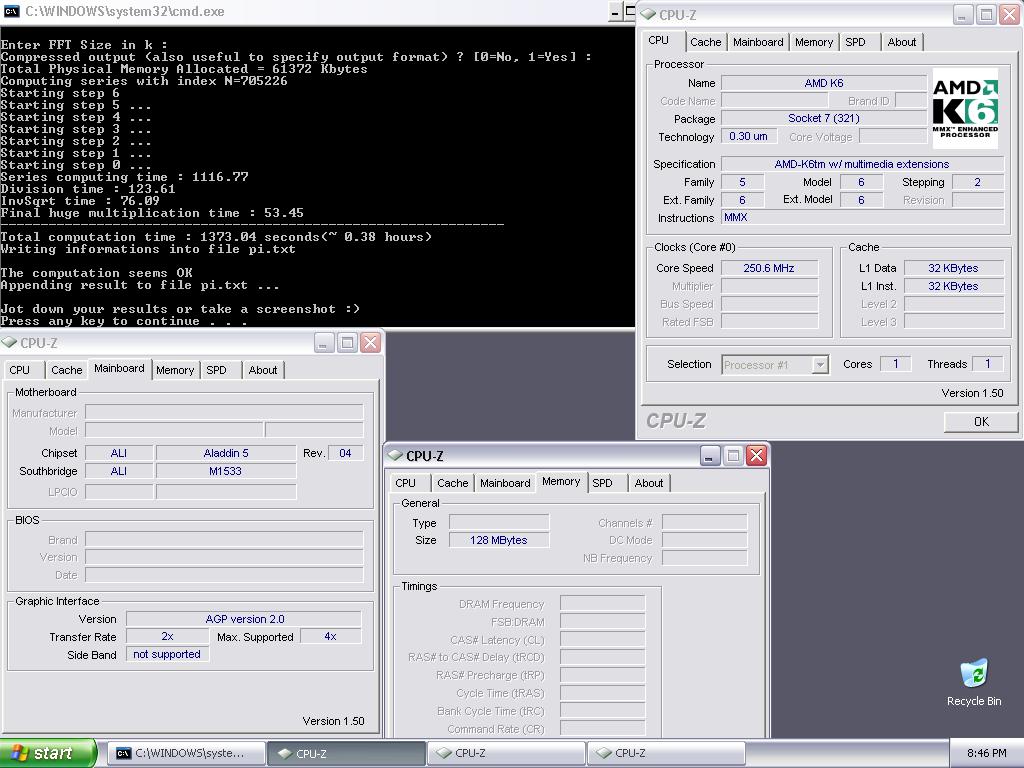Click L1 Inst. cache value 32 KBytes
The image size is (1024, 768).
953,286
